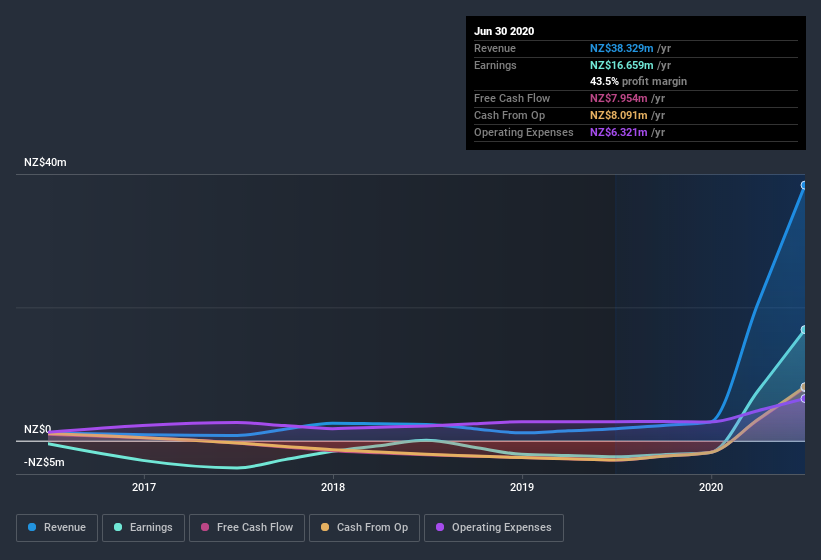Toggle the Operating Expenses legend button
The width and height of the screenshot is (821, 560).
[494, 528]
